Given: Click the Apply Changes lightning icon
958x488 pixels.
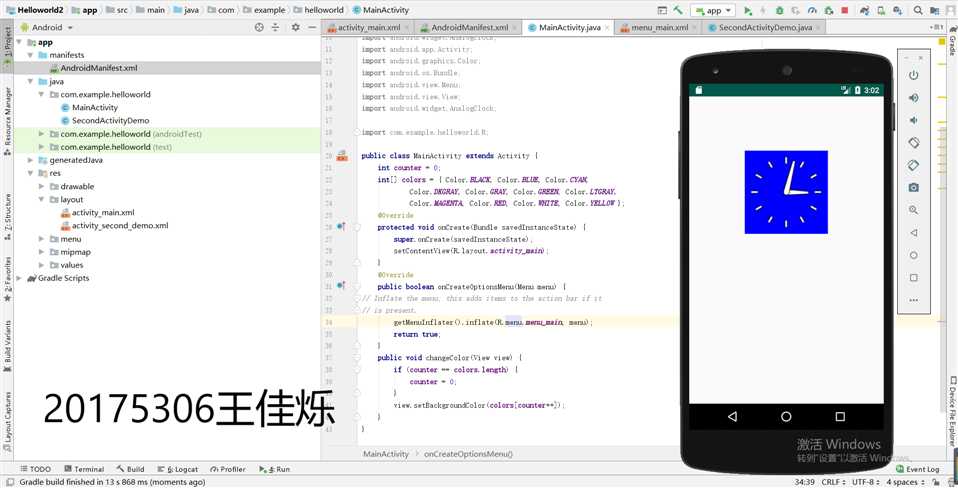Looking at the screenshot, I should pyautogui.click(x=764, y=10).
